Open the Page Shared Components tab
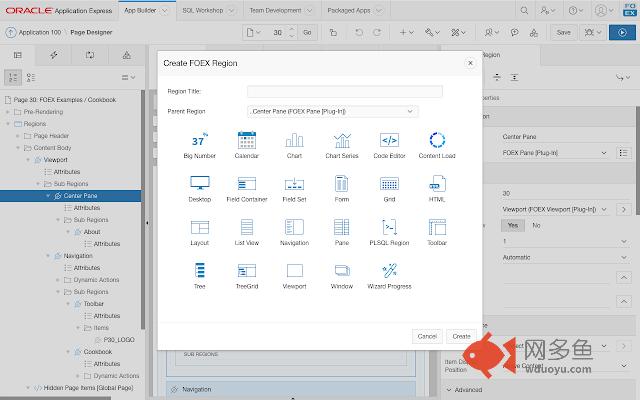The width and height of the screenshot is (640, 400). [x=127, y=55]
